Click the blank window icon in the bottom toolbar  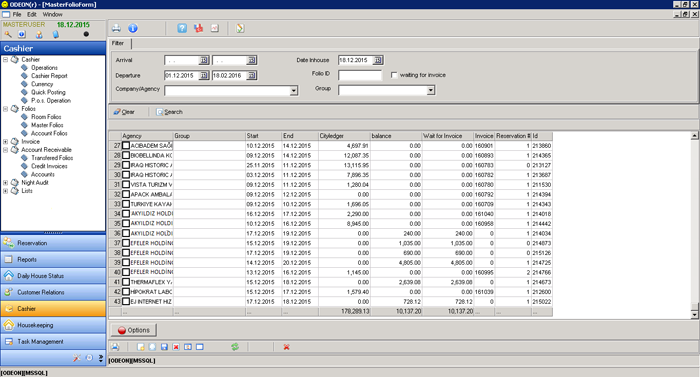click(200, 347)
